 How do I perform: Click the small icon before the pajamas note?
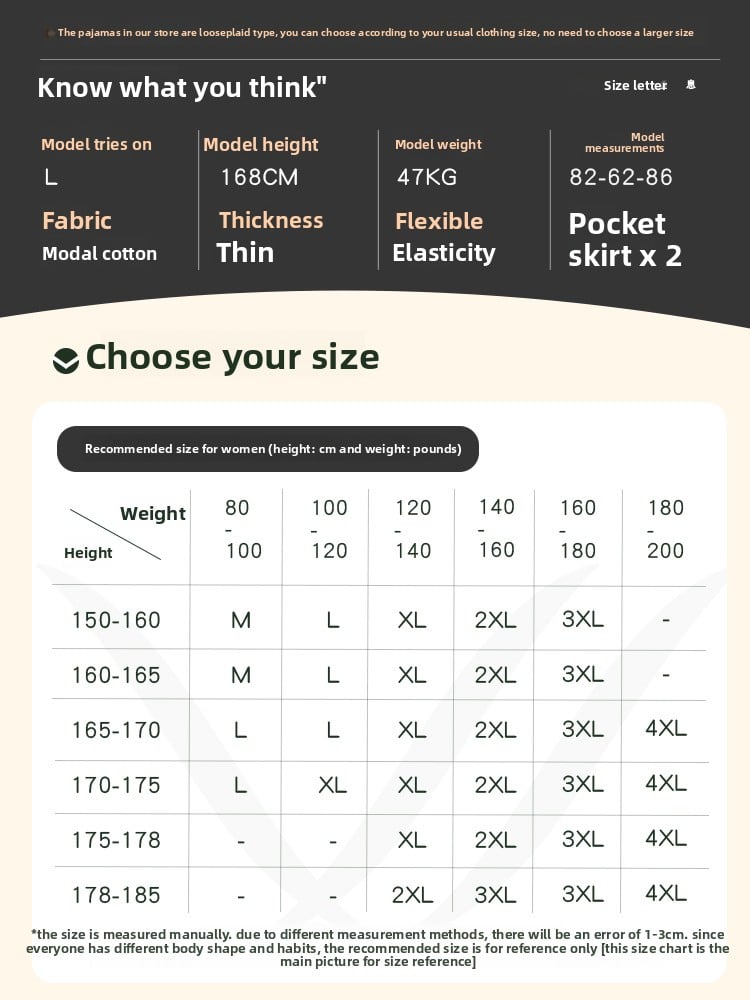click(x=51, y=33)
